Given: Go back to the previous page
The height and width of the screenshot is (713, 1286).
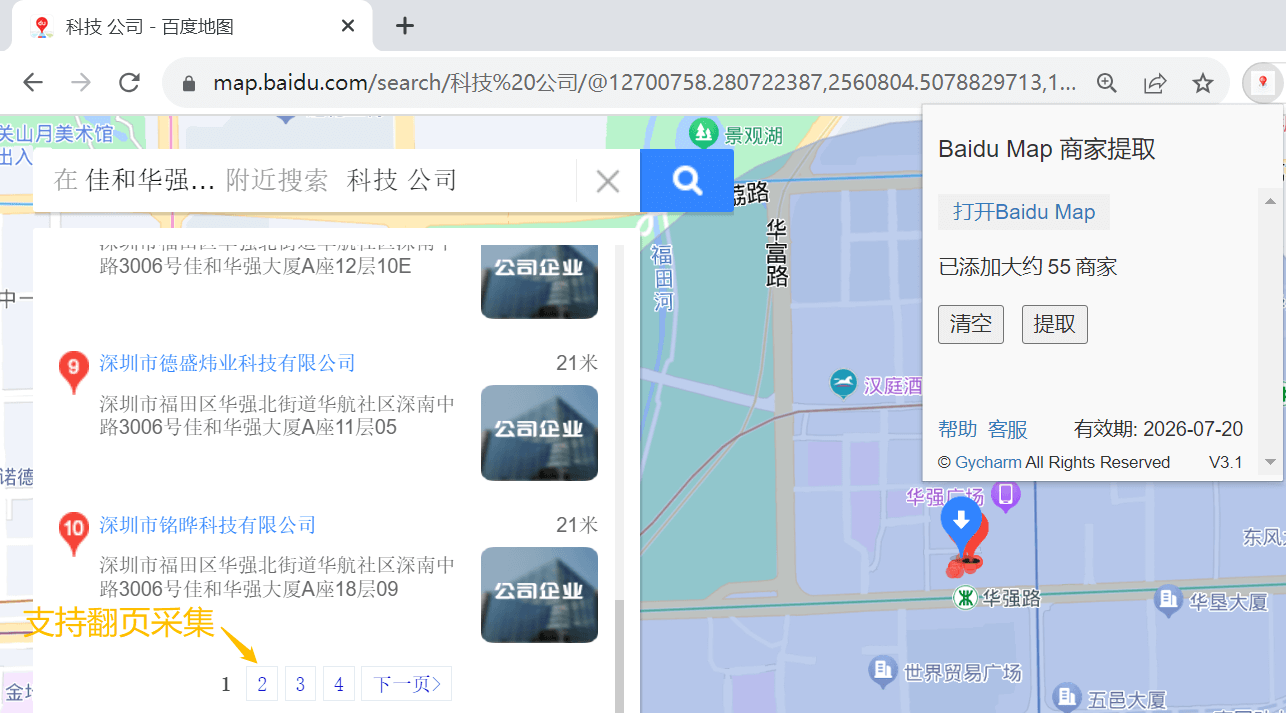Looking at the screenshot, I should pyautogui.click(x=33, y=83).
